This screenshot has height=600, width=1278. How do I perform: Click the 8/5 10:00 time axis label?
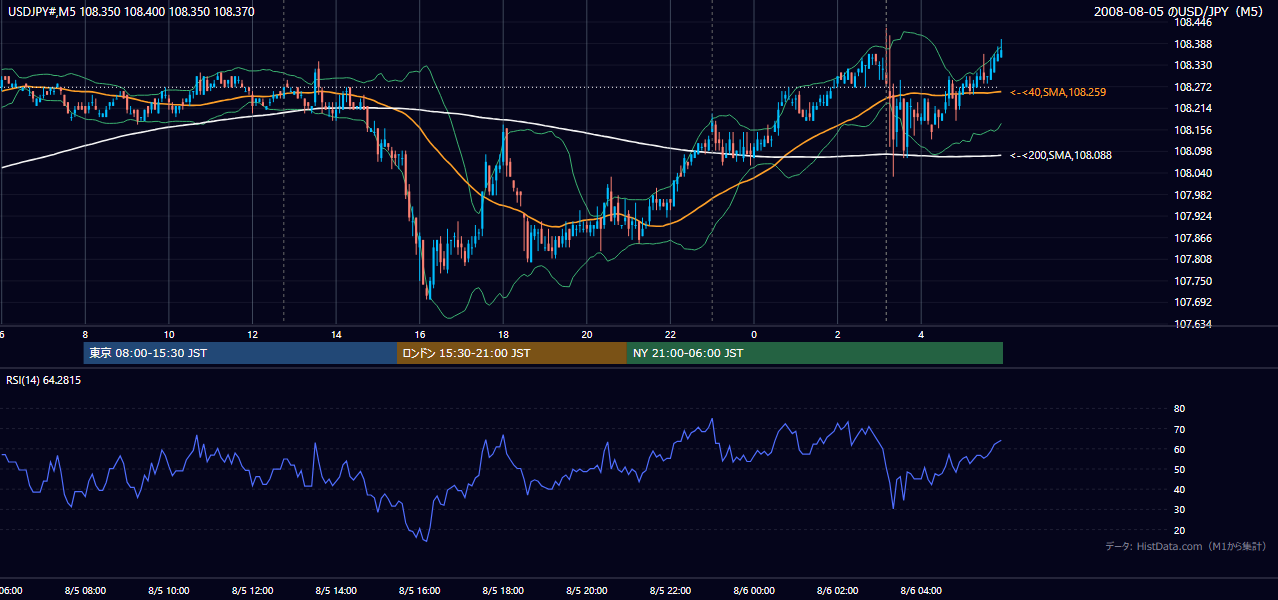169,590
